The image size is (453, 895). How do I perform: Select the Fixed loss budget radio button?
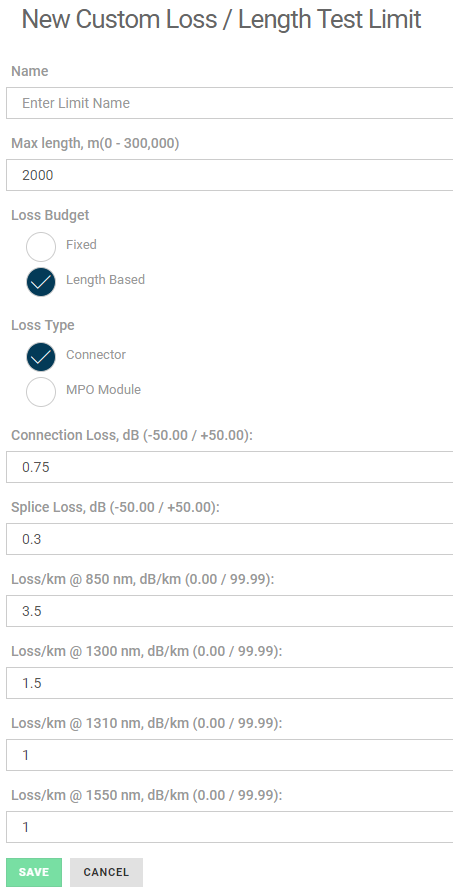point(41,247)
